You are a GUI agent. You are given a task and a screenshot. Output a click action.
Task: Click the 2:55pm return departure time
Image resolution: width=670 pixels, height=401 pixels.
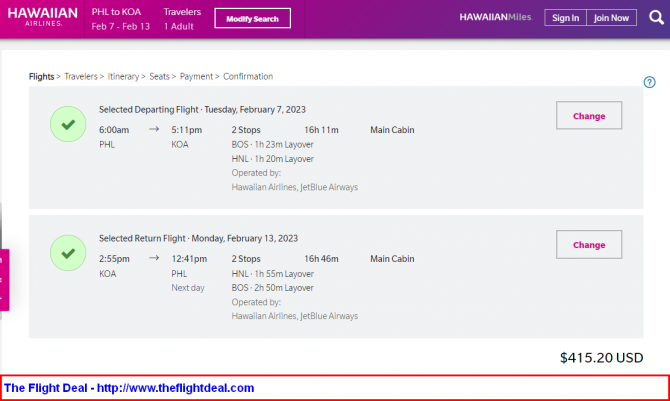(114, 259)
